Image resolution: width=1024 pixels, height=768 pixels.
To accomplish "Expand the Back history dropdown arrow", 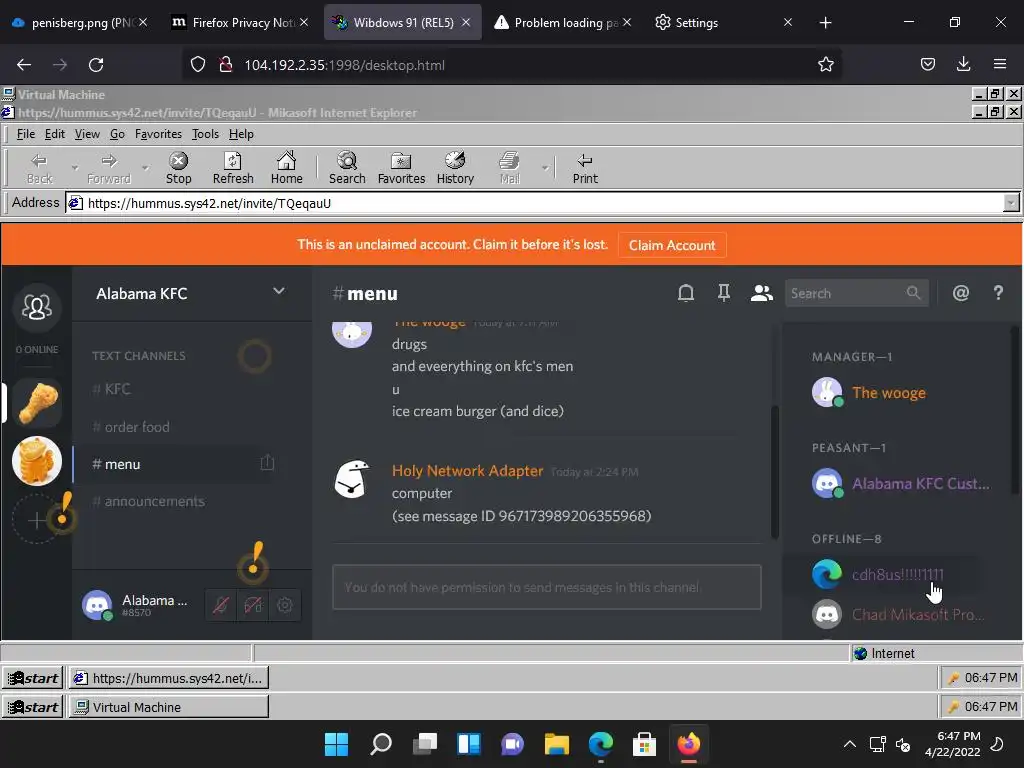I will pyautogui.click(x=74, y=168).
